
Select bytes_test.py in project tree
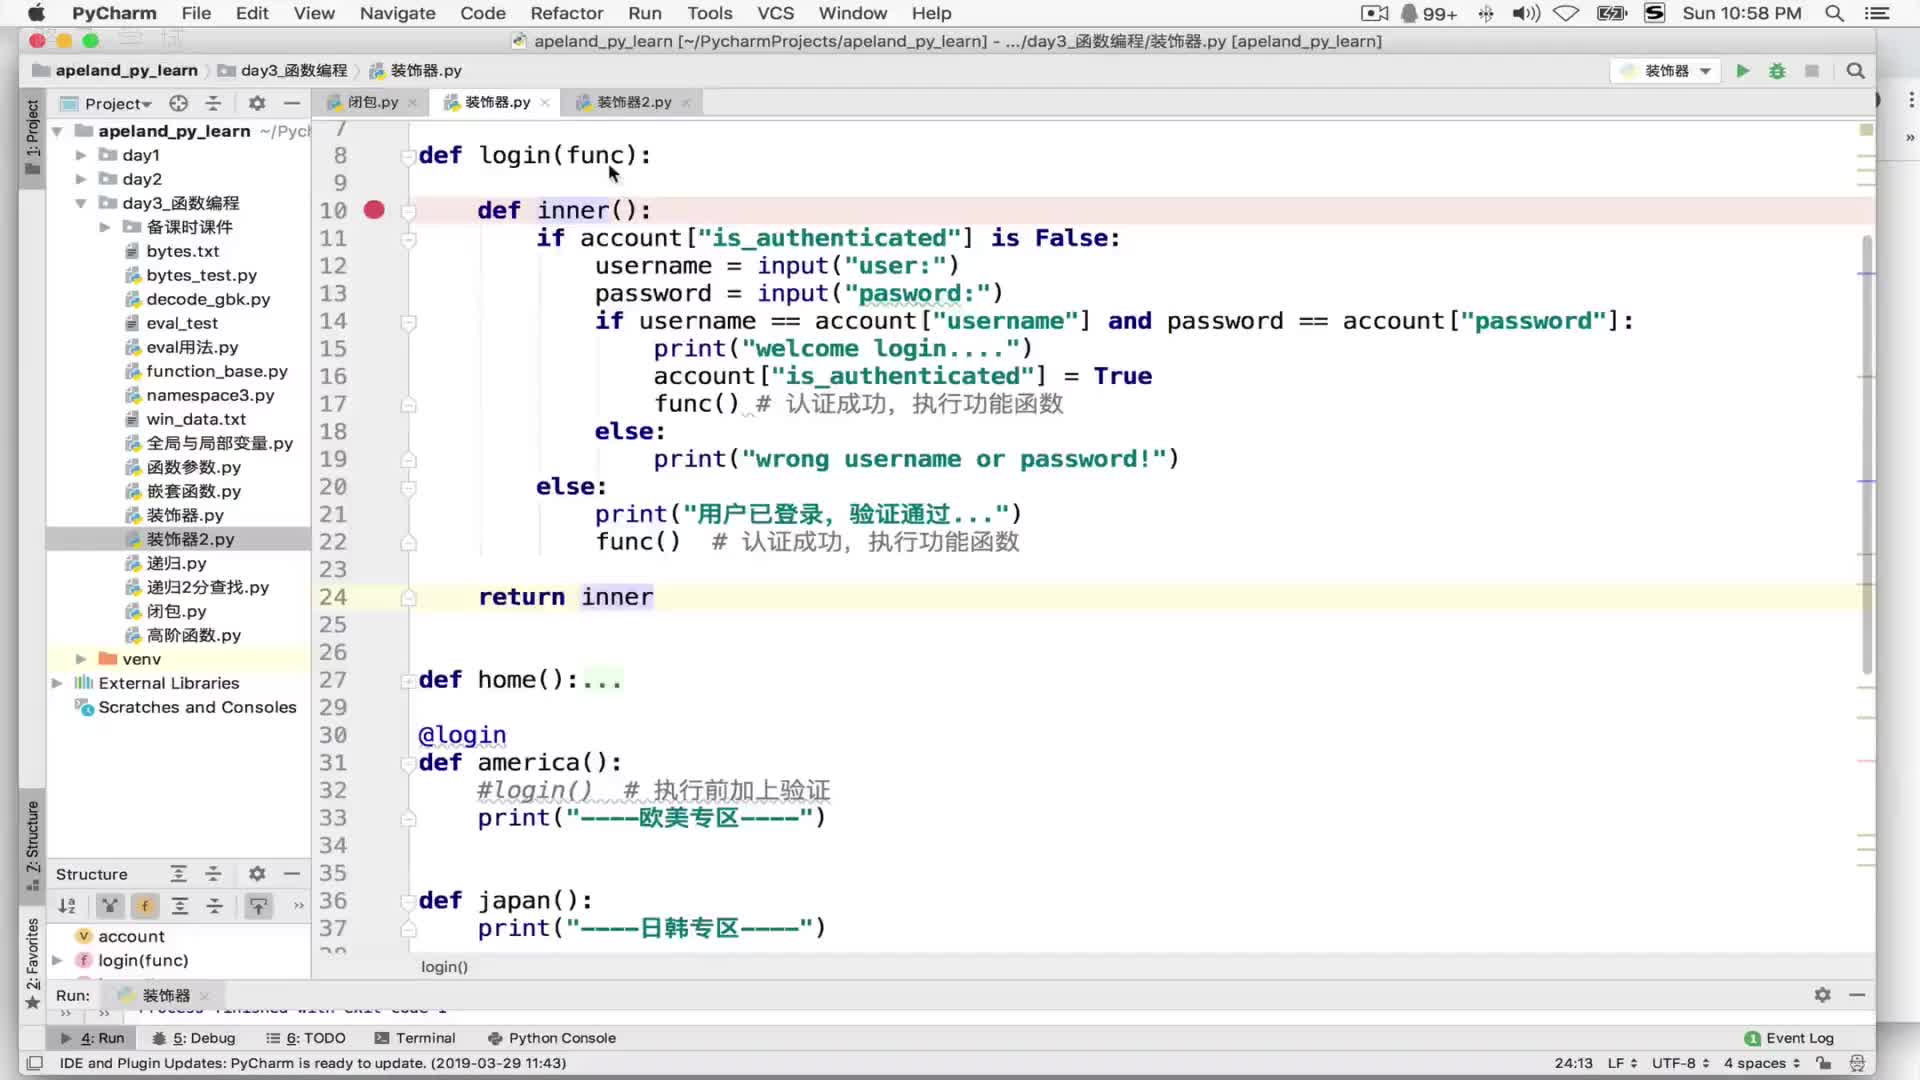pyautogui.click(x=201, y=275)
